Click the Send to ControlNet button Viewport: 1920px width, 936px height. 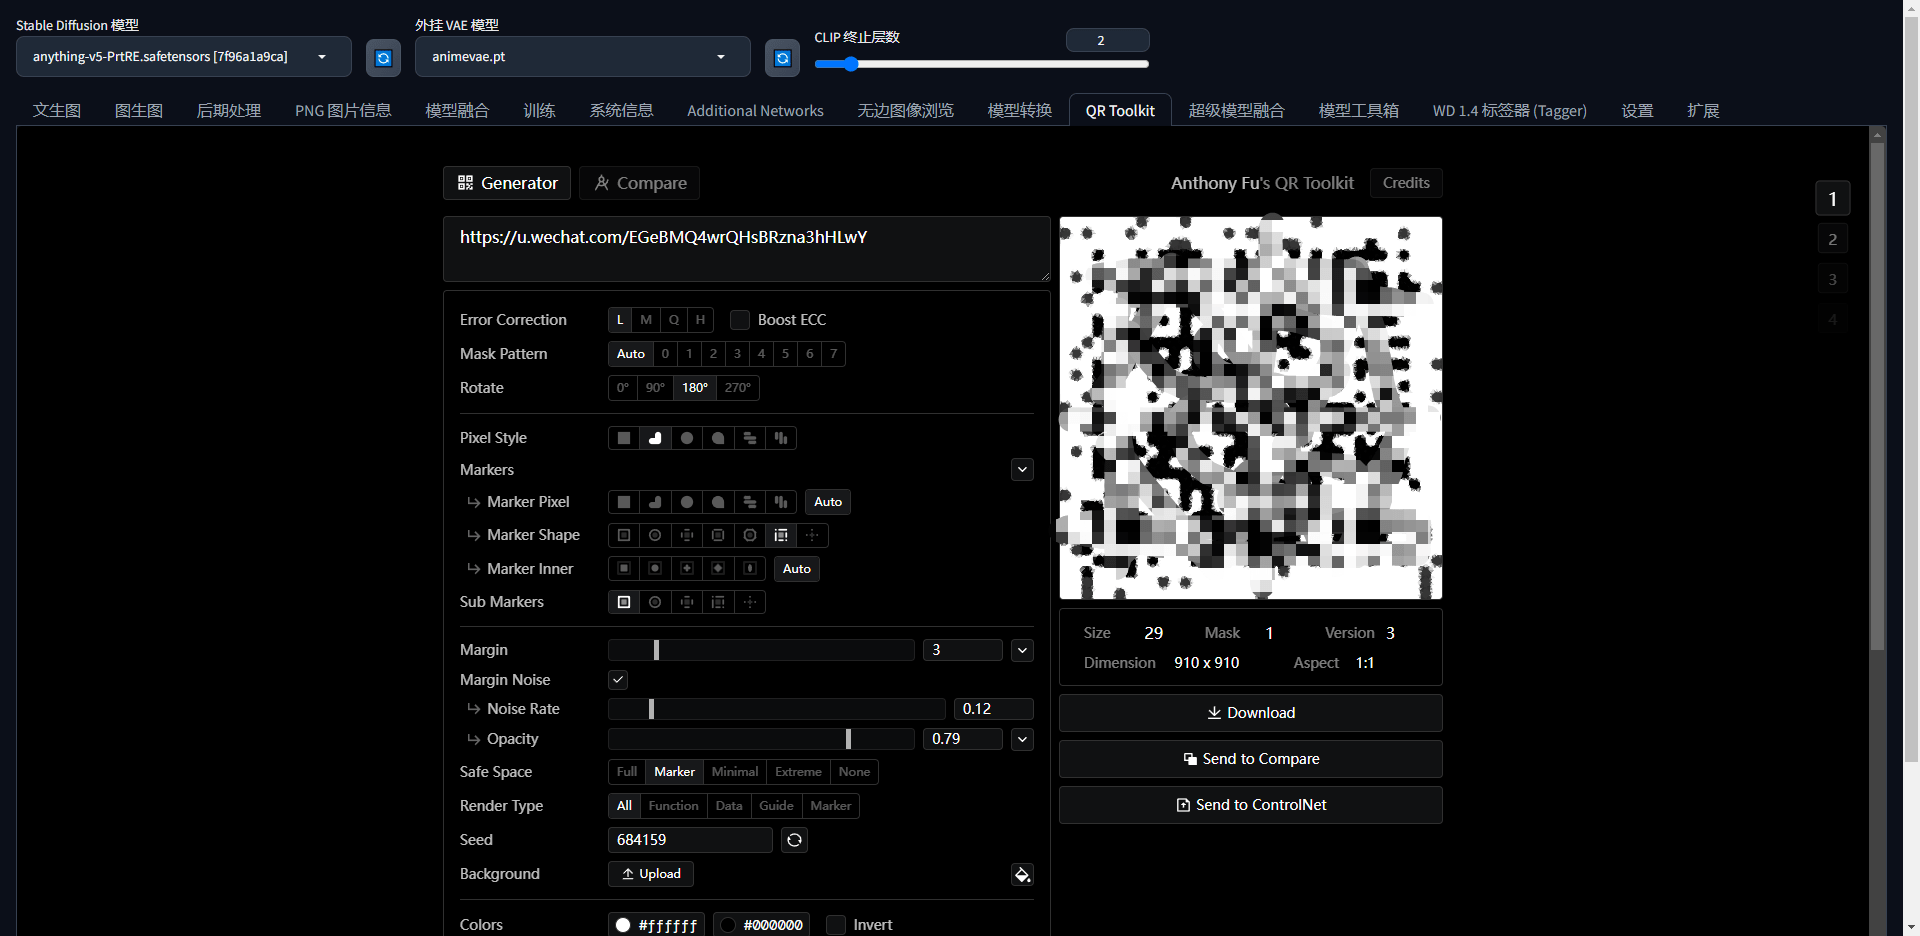(x=1250, y=805)
